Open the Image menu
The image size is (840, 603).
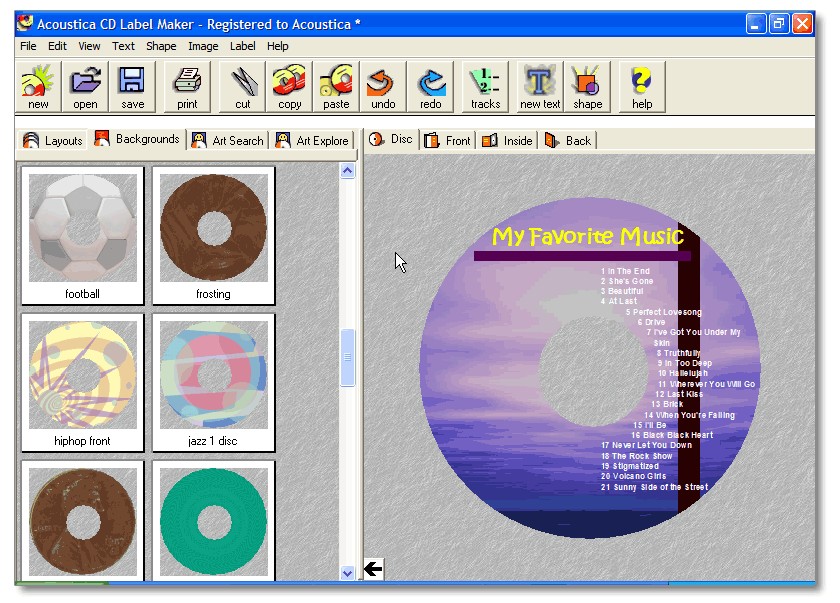coord(203,46)
